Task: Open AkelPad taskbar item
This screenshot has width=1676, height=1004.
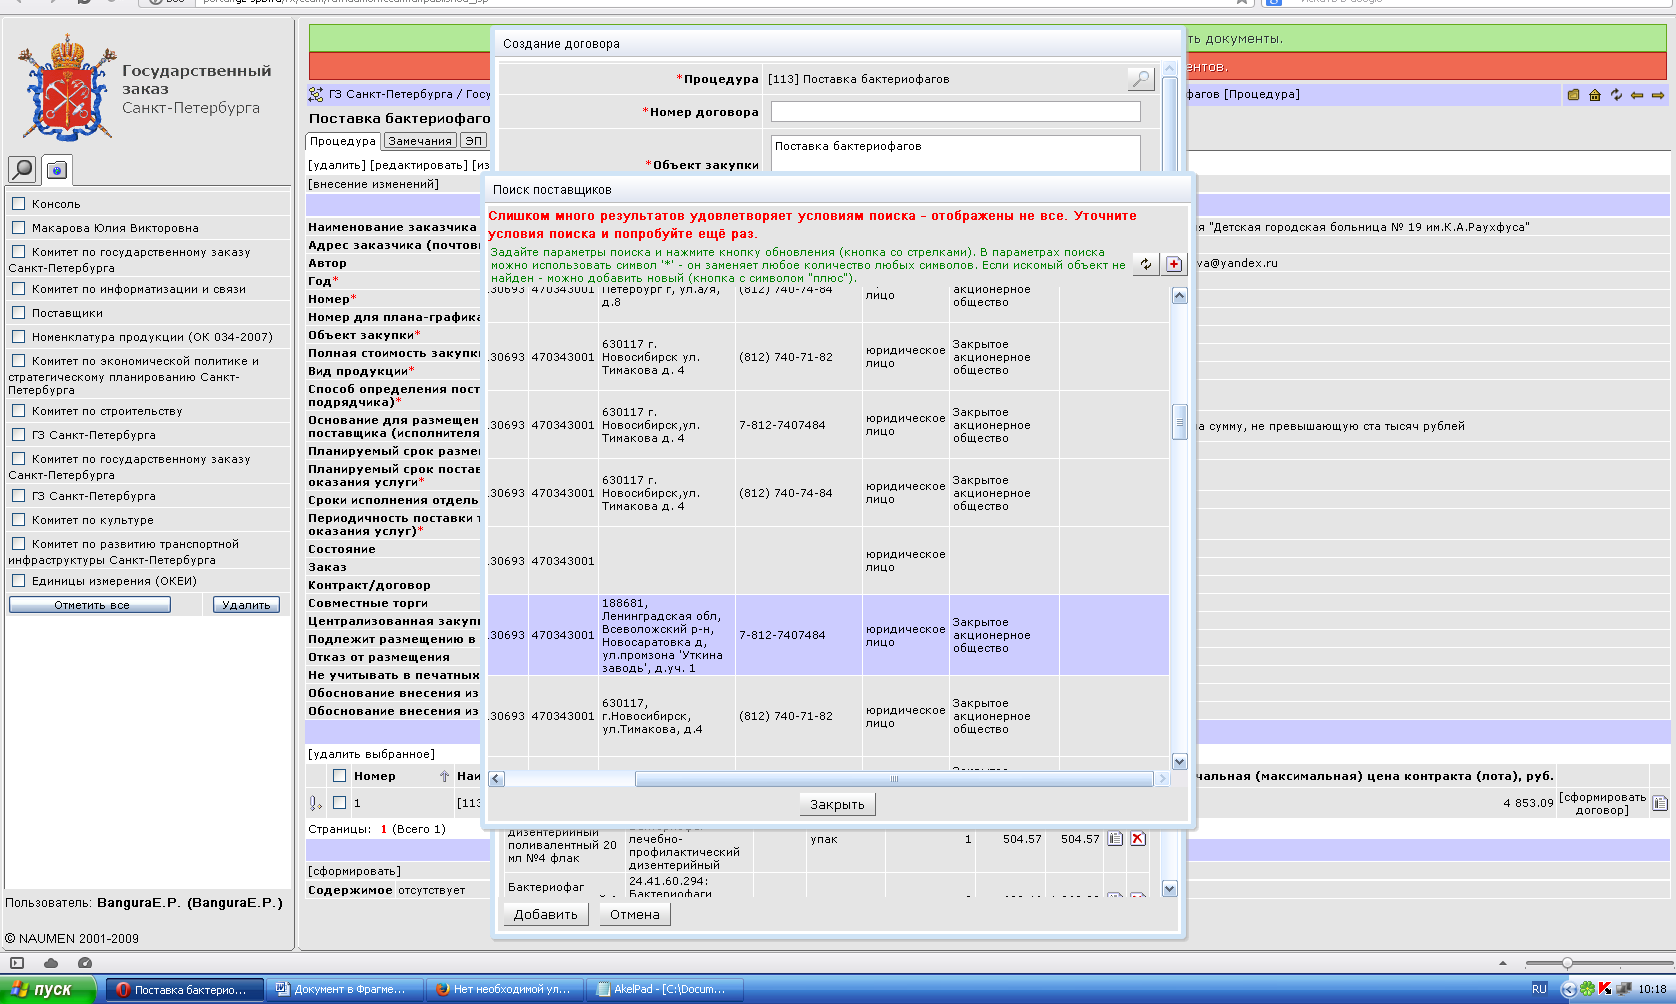Action: [x=665, y=989]
